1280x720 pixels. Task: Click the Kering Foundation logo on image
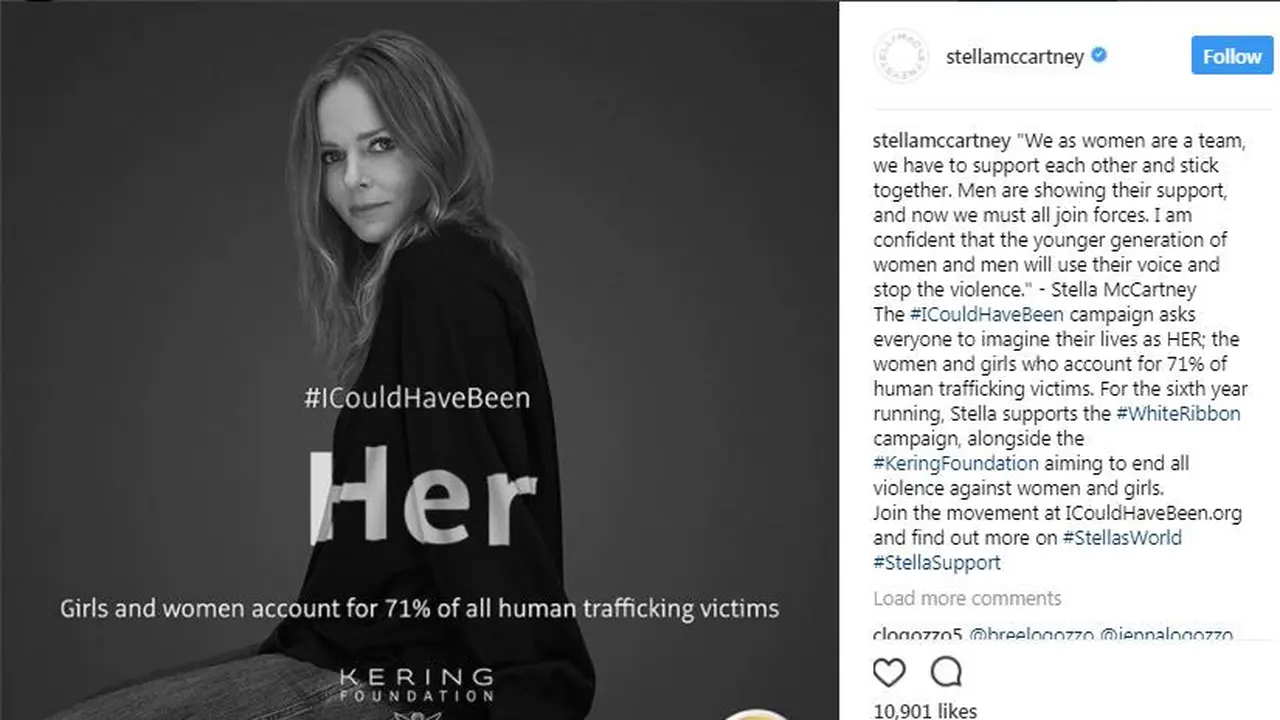(416, 683)
